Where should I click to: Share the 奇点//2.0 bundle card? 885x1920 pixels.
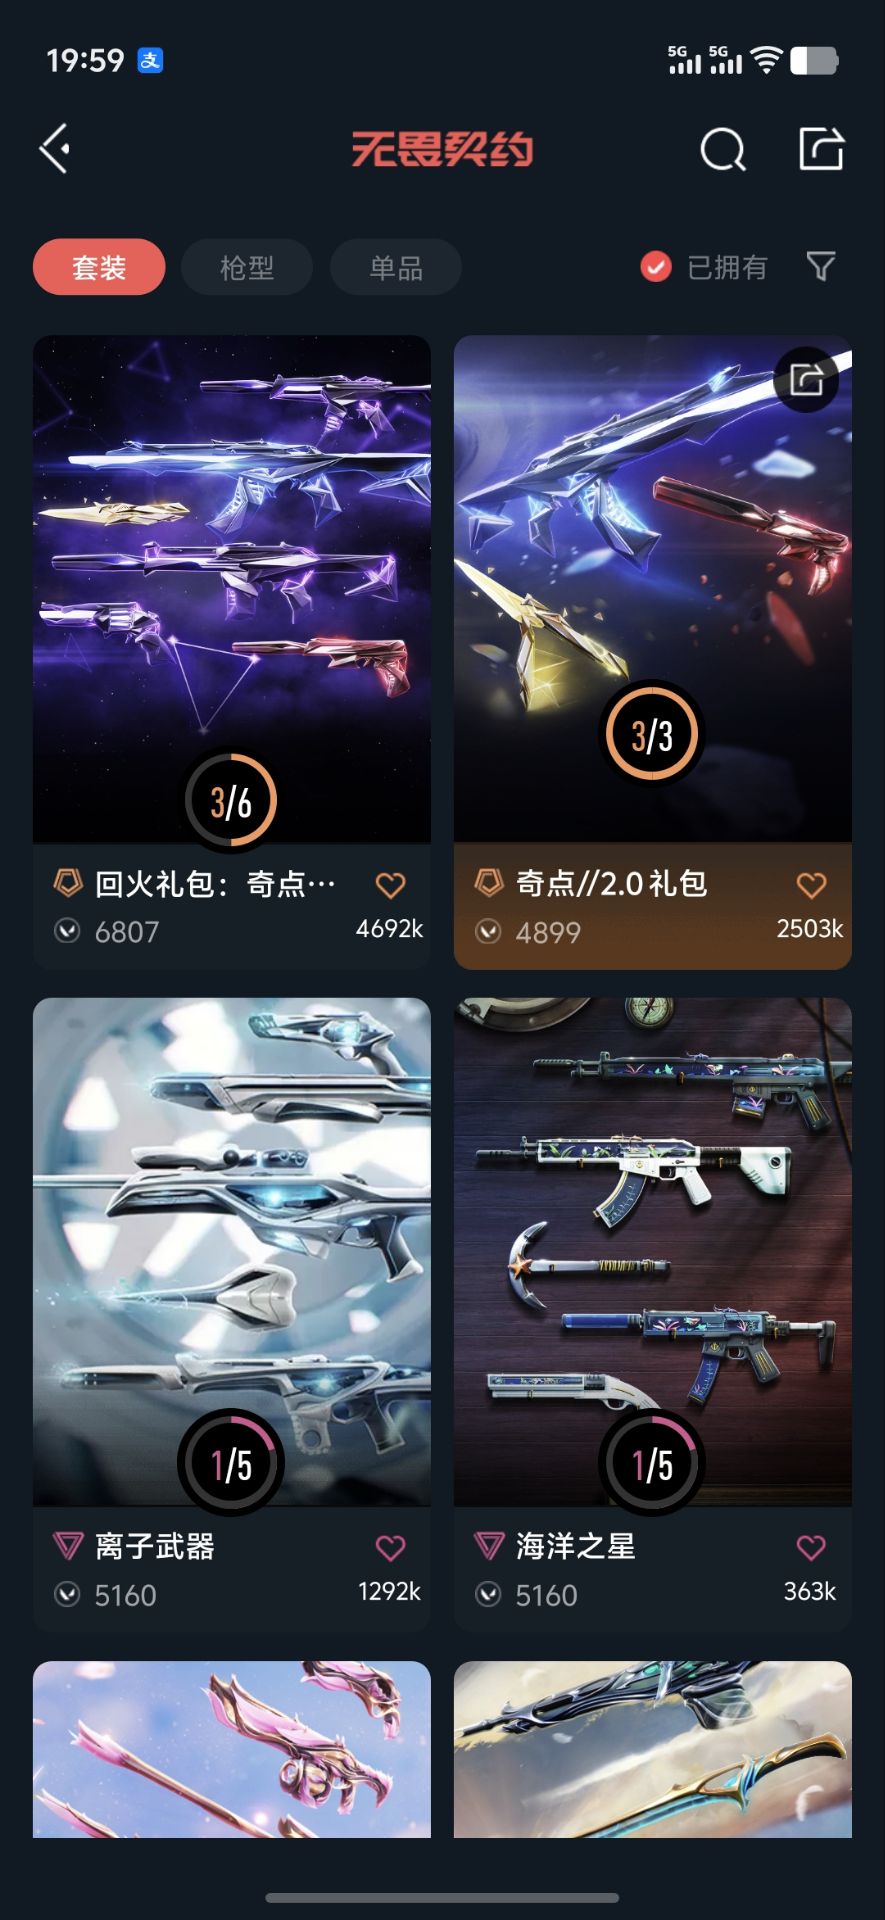click(806, 380)
